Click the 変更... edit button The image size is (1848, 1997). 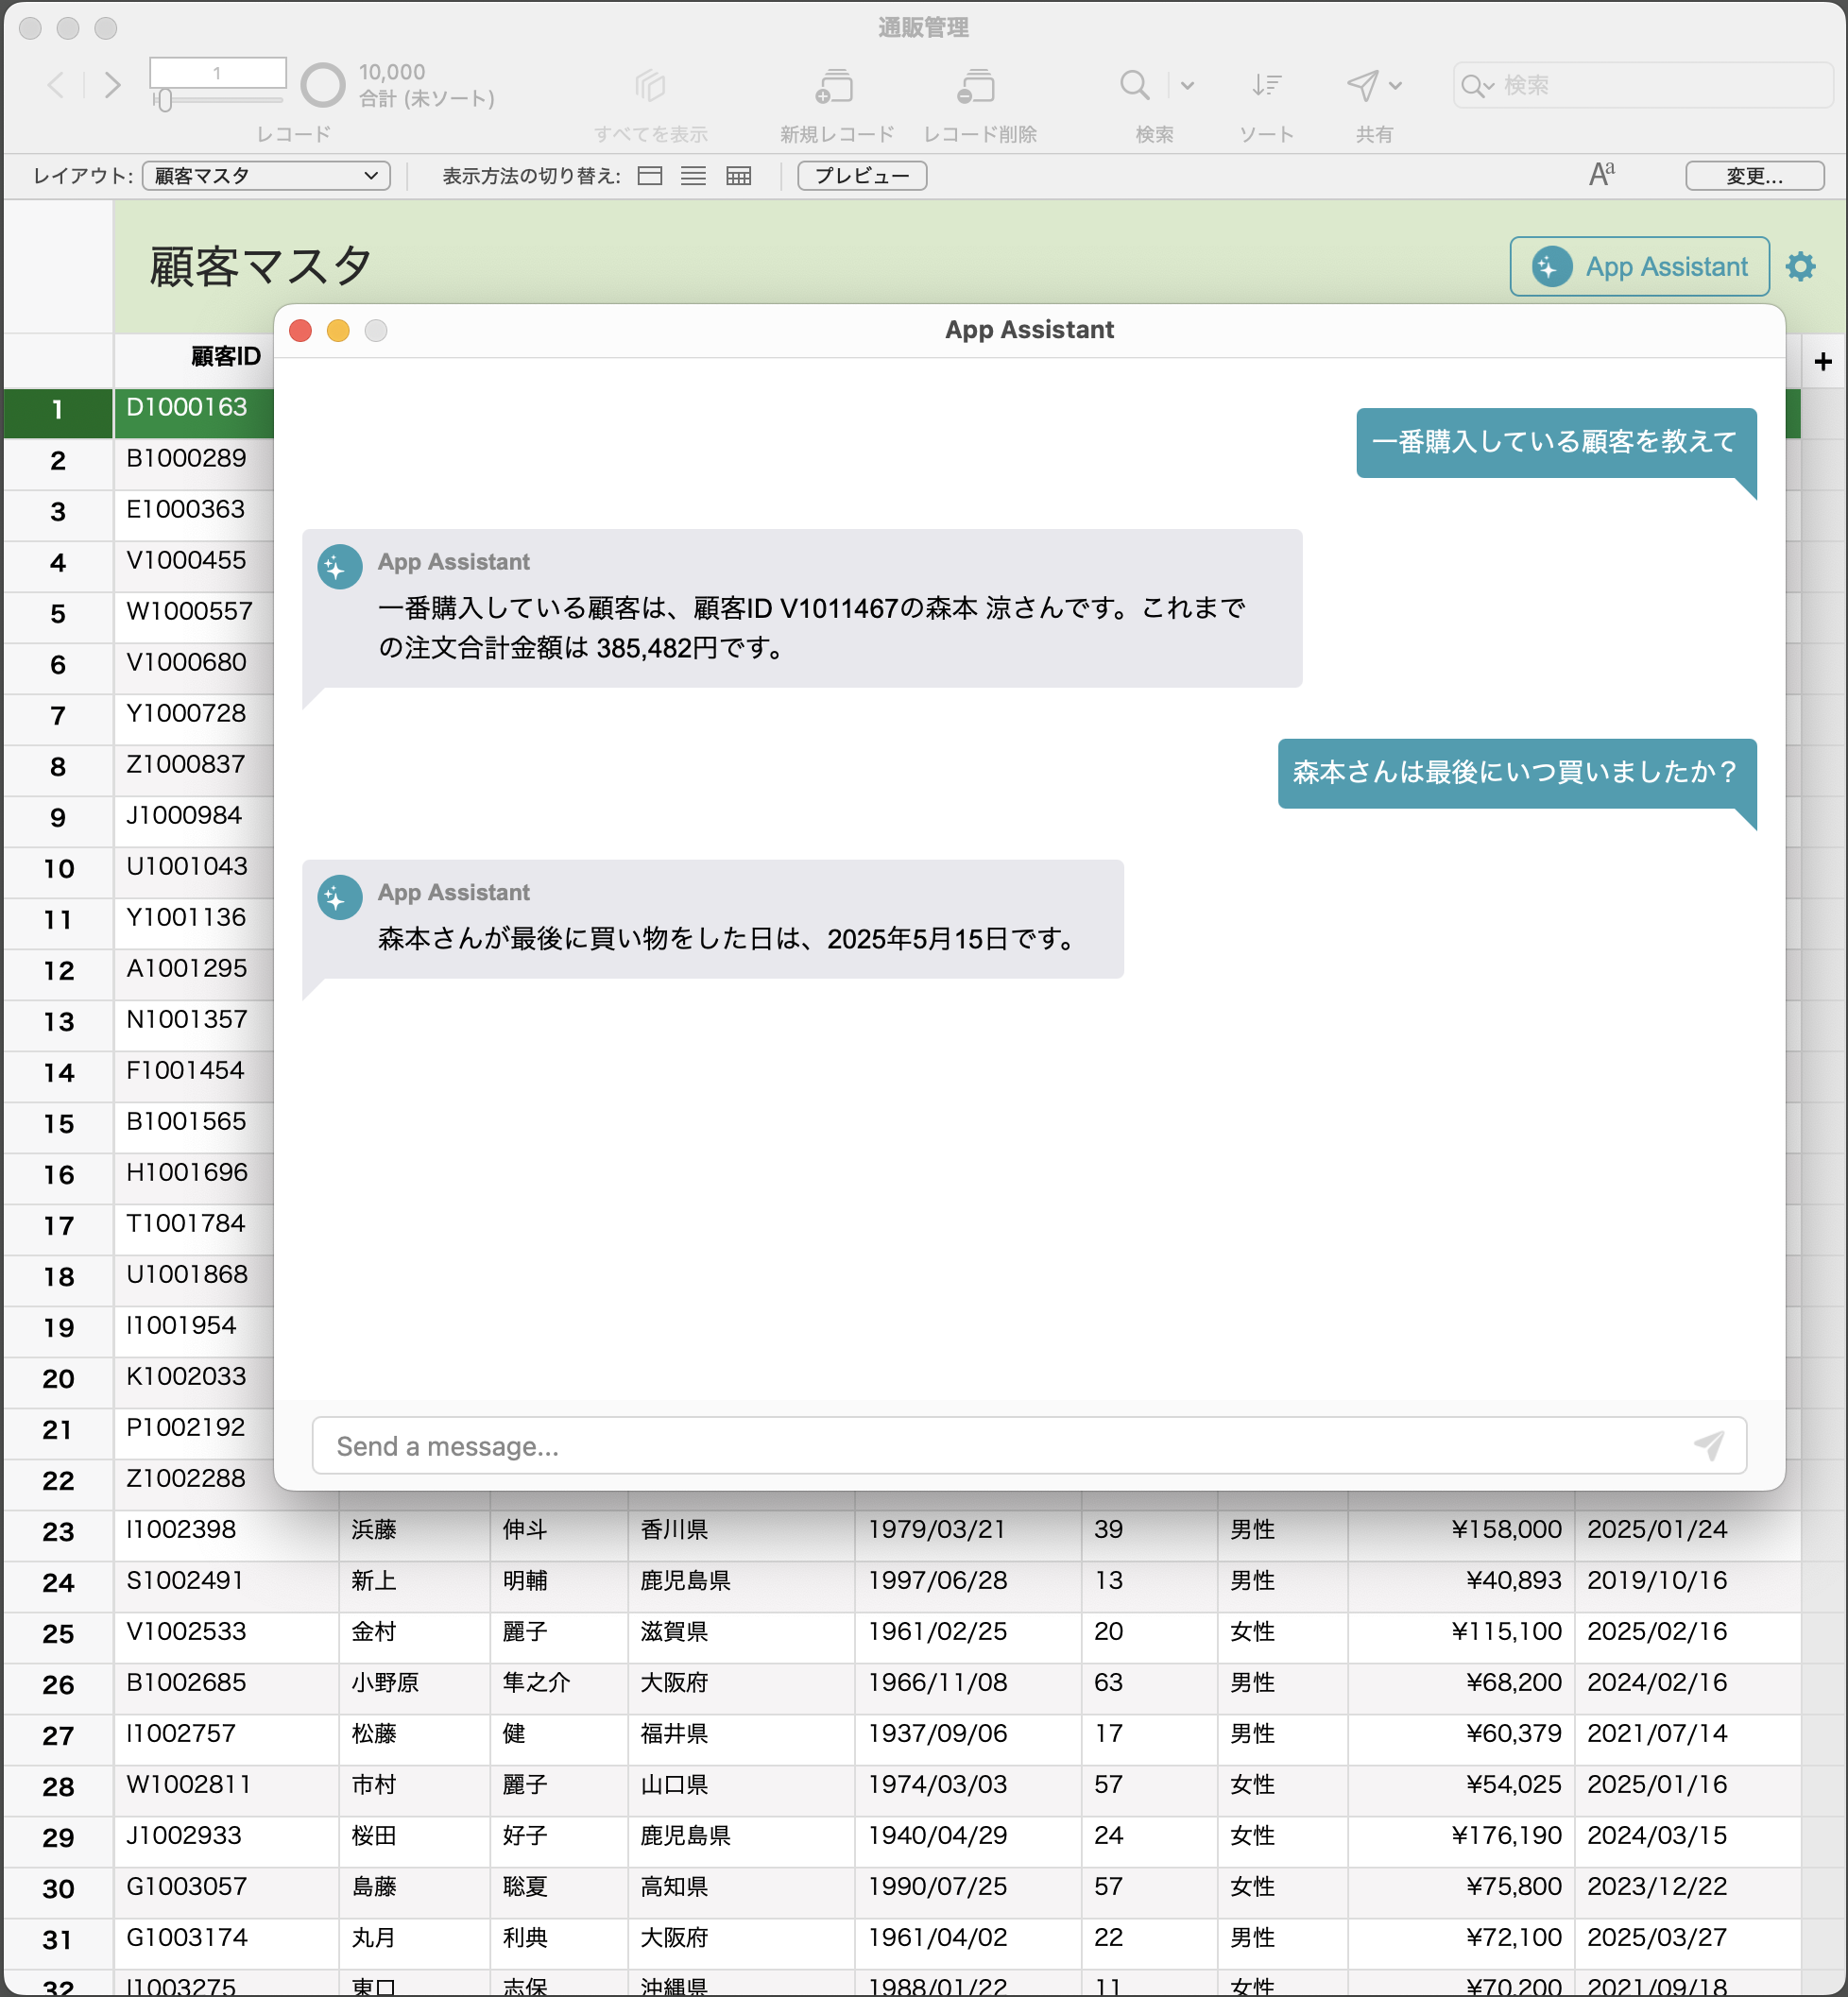[x=1754, y=176]
